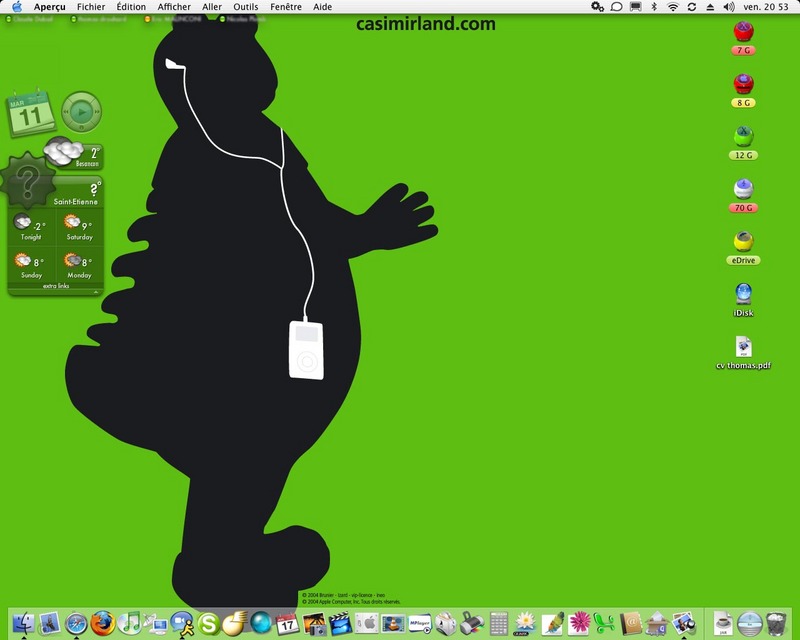Open the pink flower dock icon

[579, 624]
